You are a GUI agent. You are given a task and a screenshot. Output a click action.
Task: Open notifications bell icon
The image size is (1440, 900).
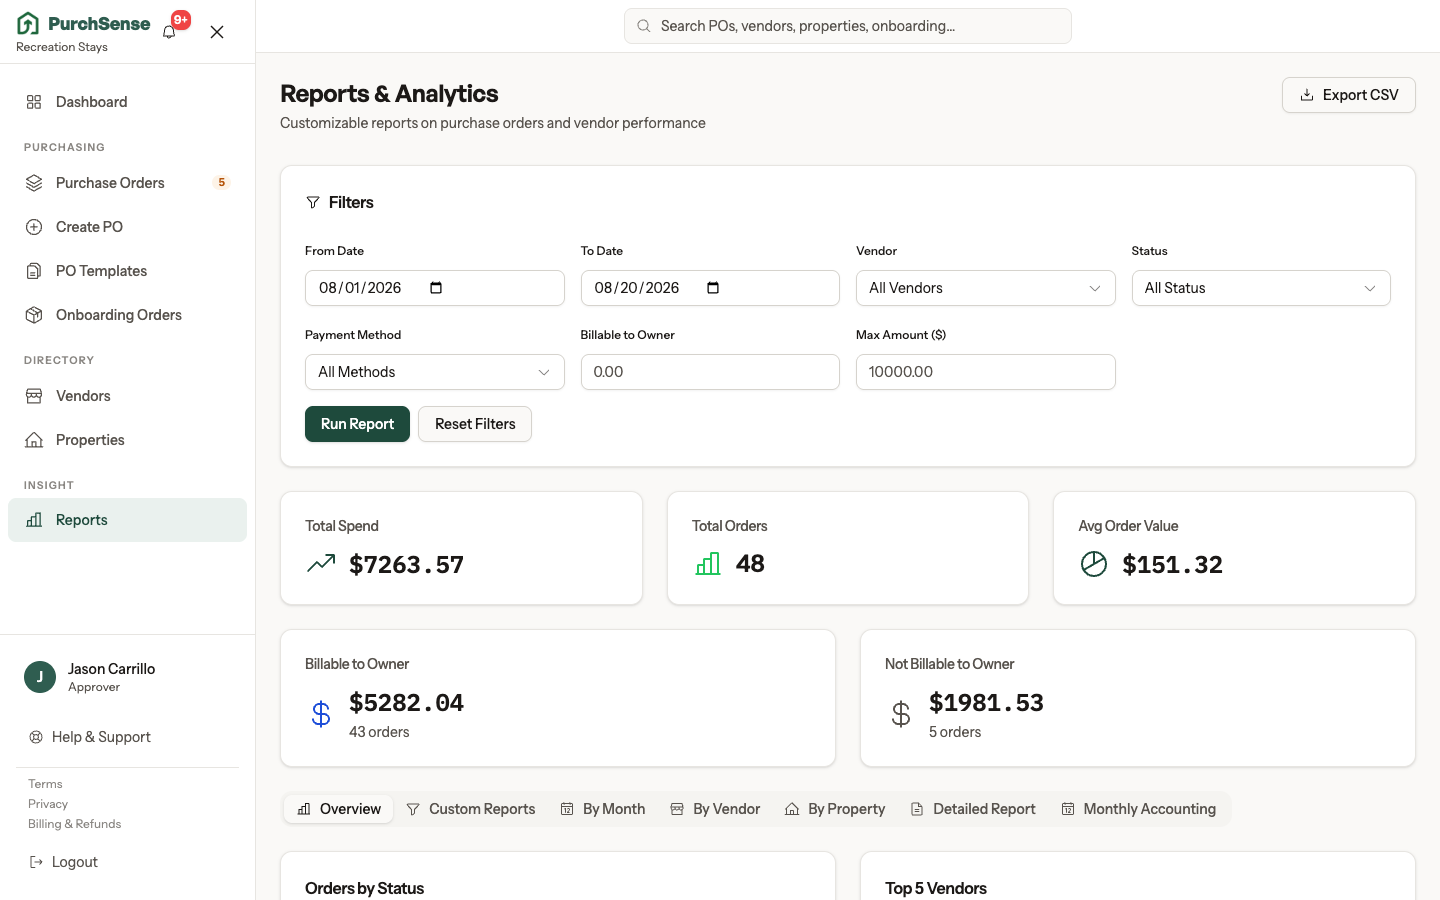pyautogui.click(x=169, y=31)
